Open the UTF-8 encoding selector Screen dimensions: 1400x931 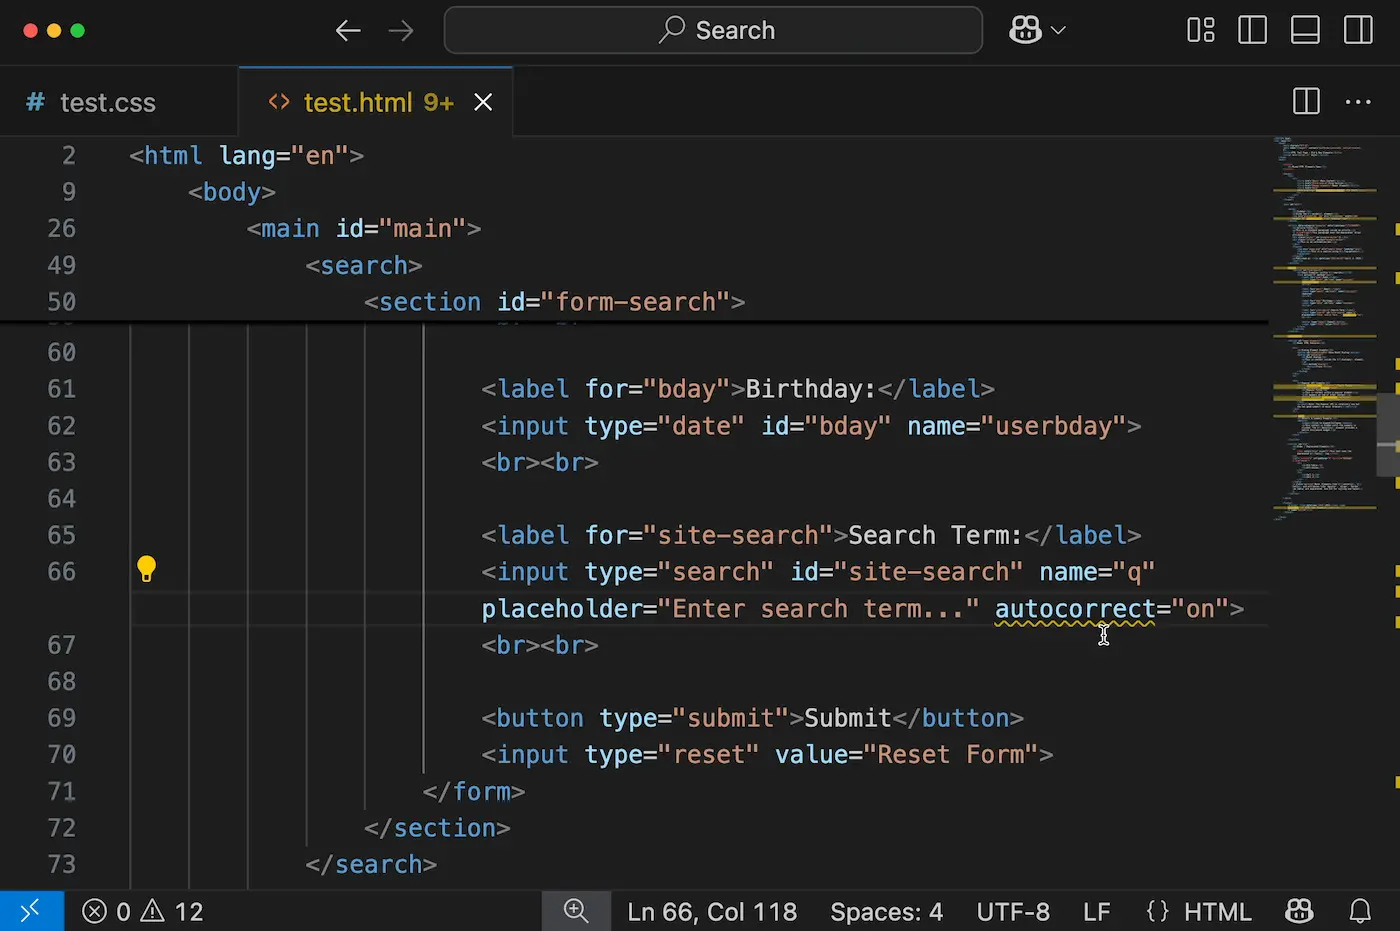(1013, 911)
